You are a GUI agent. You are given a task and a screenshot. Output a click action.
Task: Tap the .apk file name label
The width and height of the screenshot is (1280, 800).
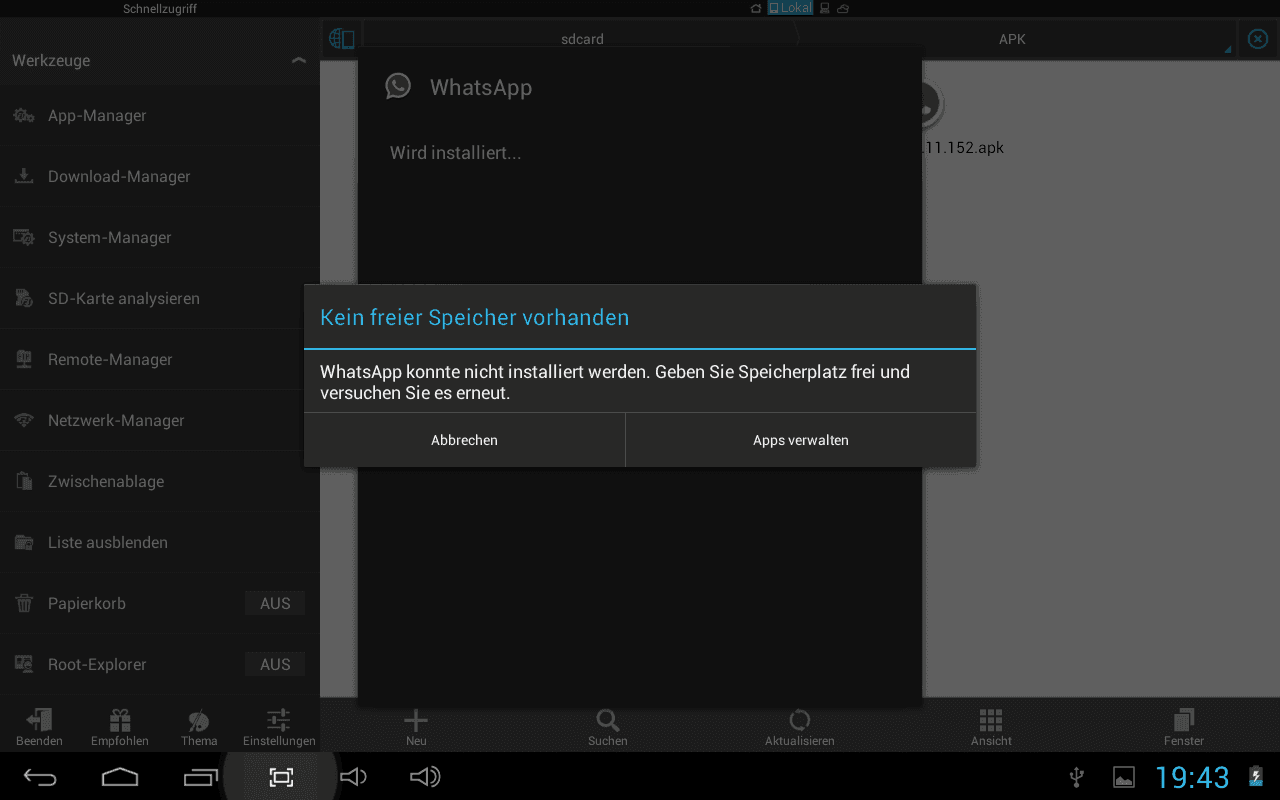pyautogui.click(x=963, y=148)
